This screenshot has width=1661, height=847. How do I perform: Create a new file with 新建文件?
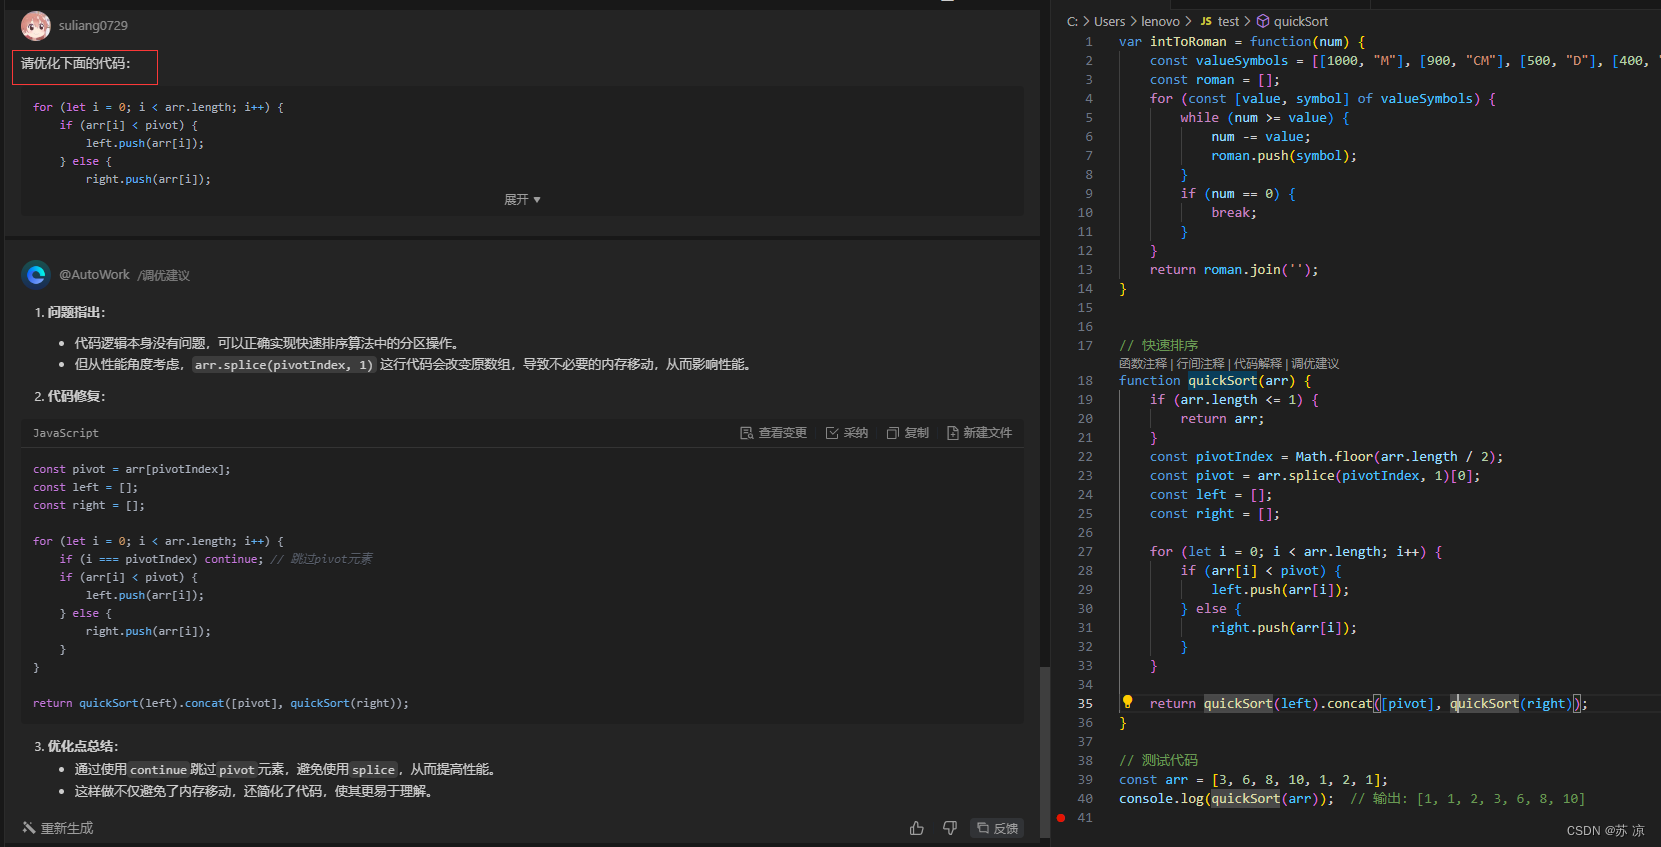tap(979, 433)
